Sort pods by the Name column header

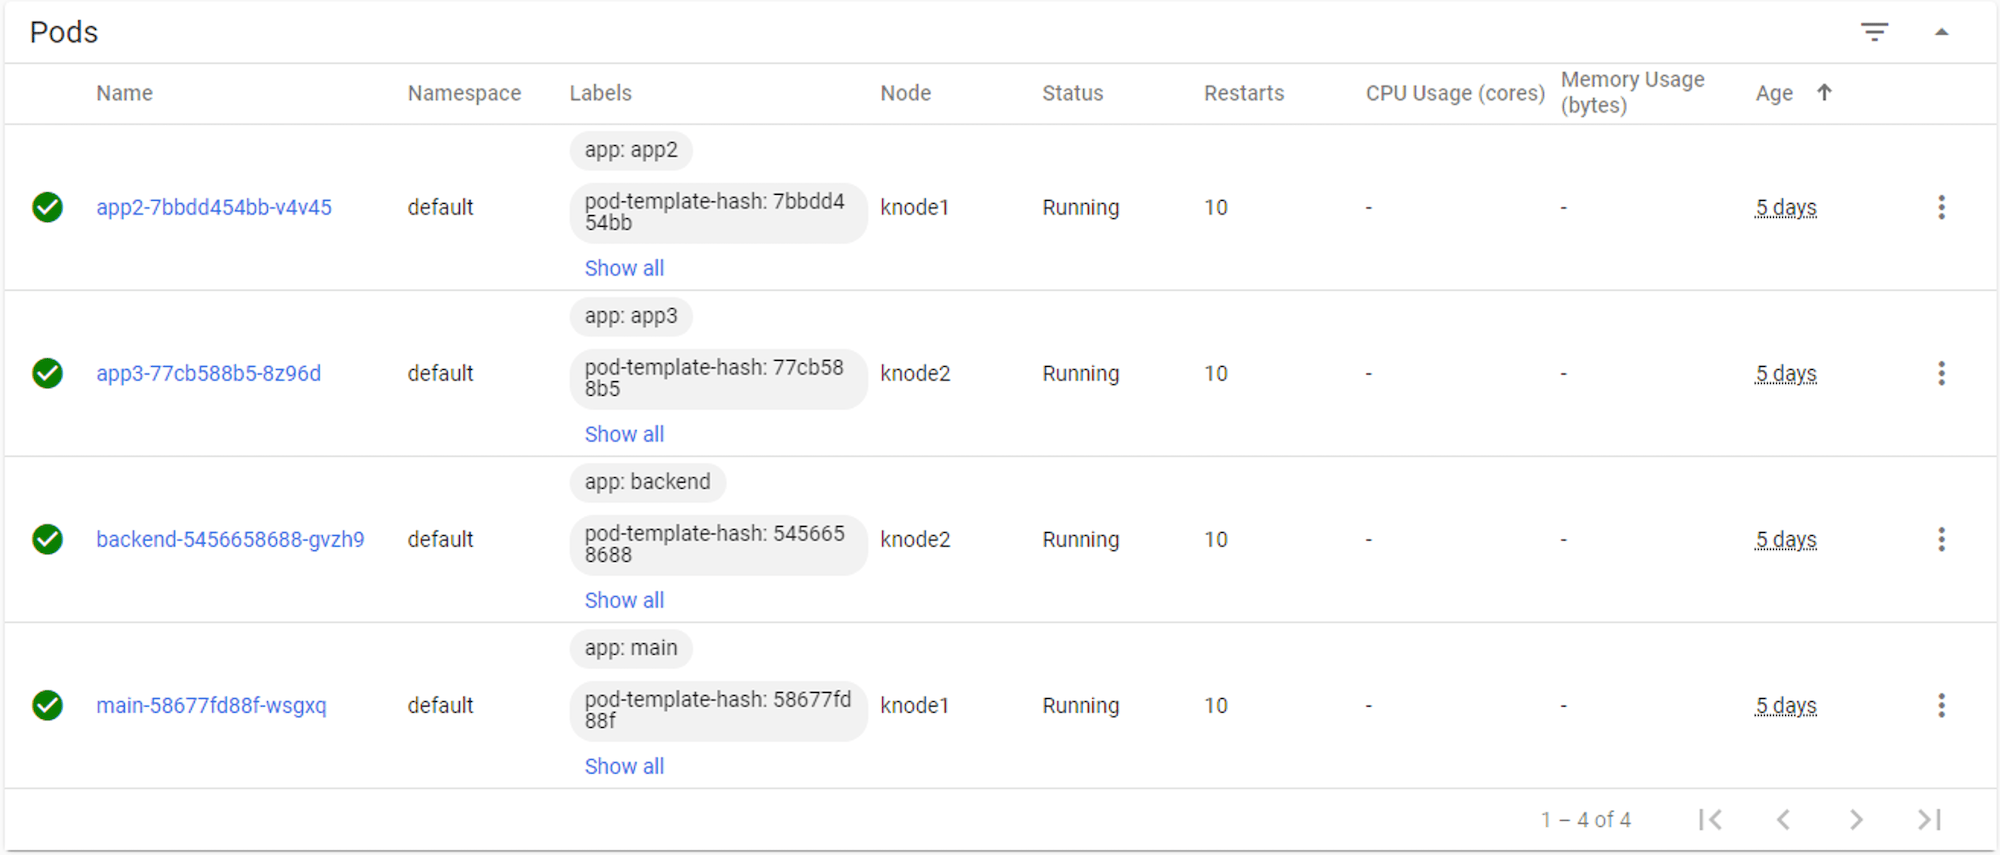pos(124,92)
